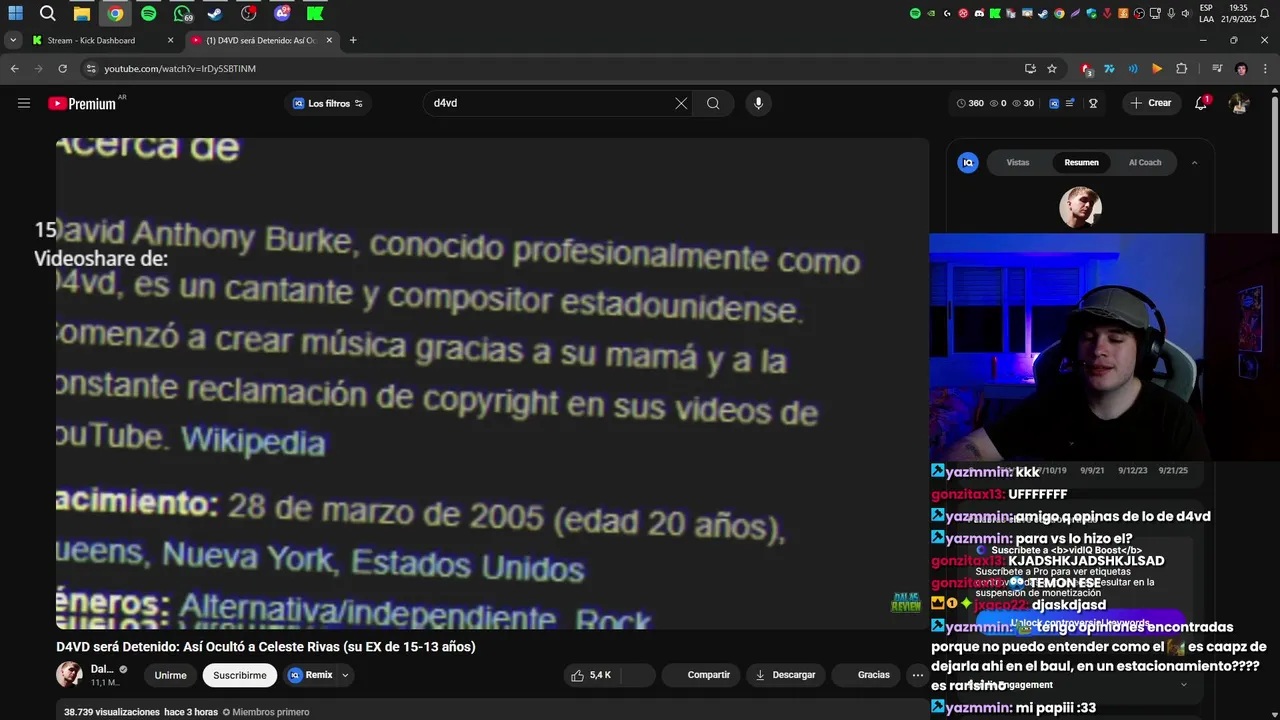
Task: Start voice search with microphone icon
Action: (x=758, y=103)
